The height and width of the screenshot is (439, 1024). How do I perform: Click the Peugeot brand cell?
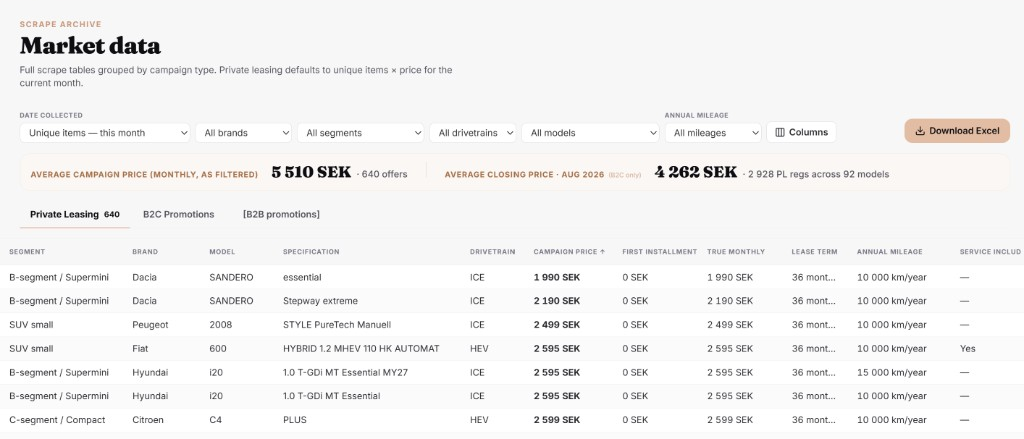click(x=150, y=325)
